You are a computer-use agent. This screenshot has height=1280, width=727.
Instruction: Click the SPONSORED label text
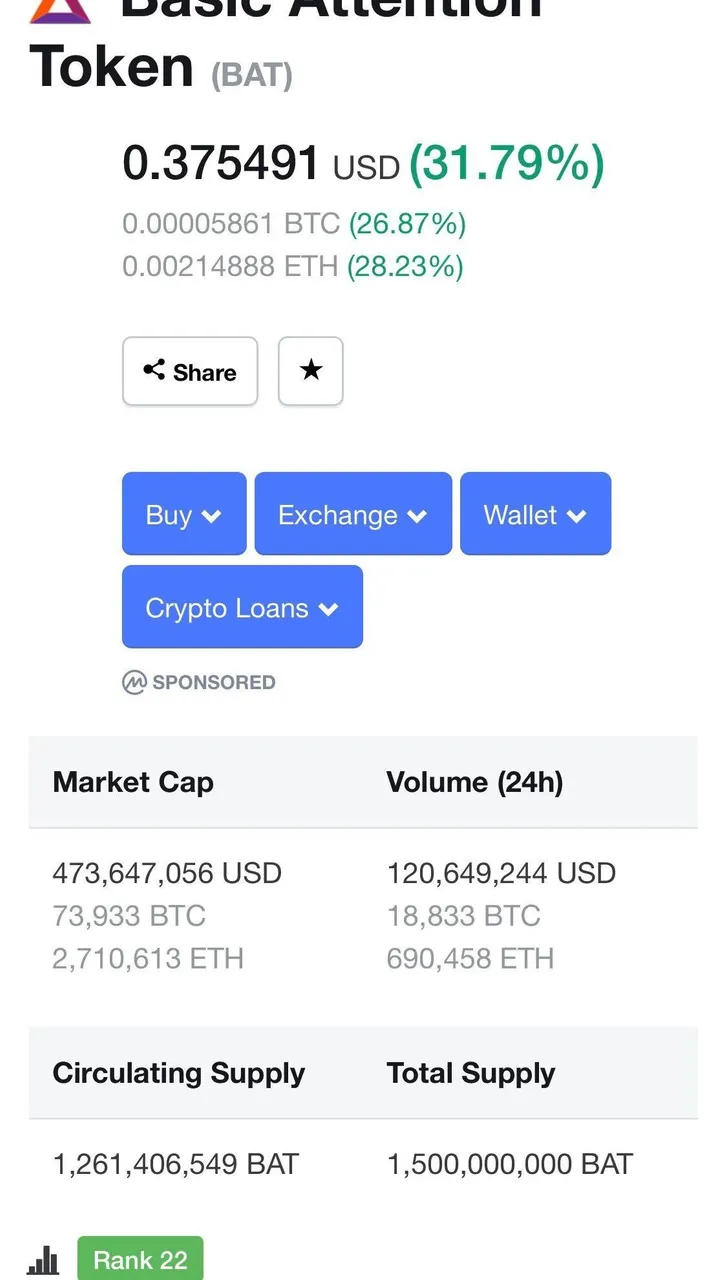[213, 682]
